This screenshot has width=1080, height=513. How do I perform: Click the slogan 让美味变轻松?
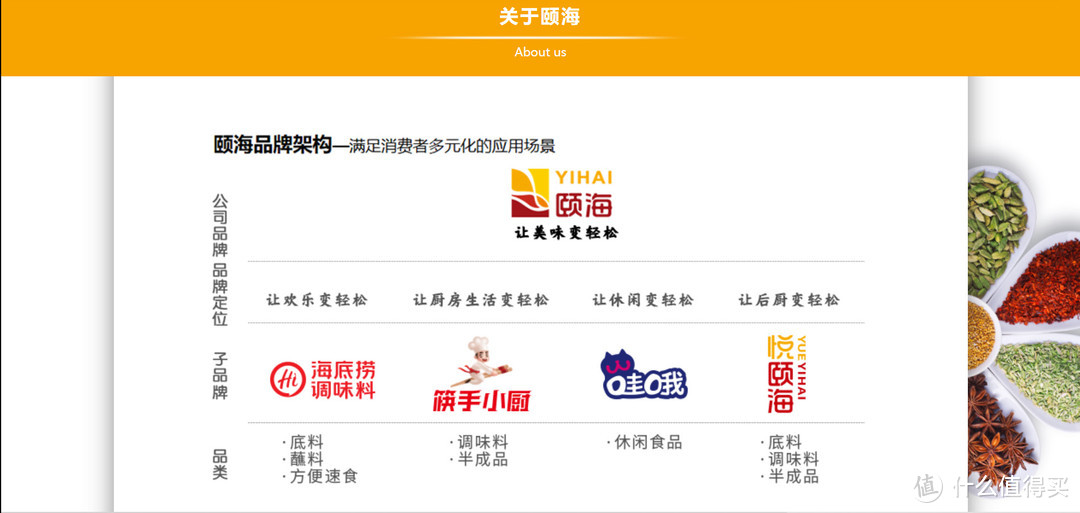pos(566,233)
